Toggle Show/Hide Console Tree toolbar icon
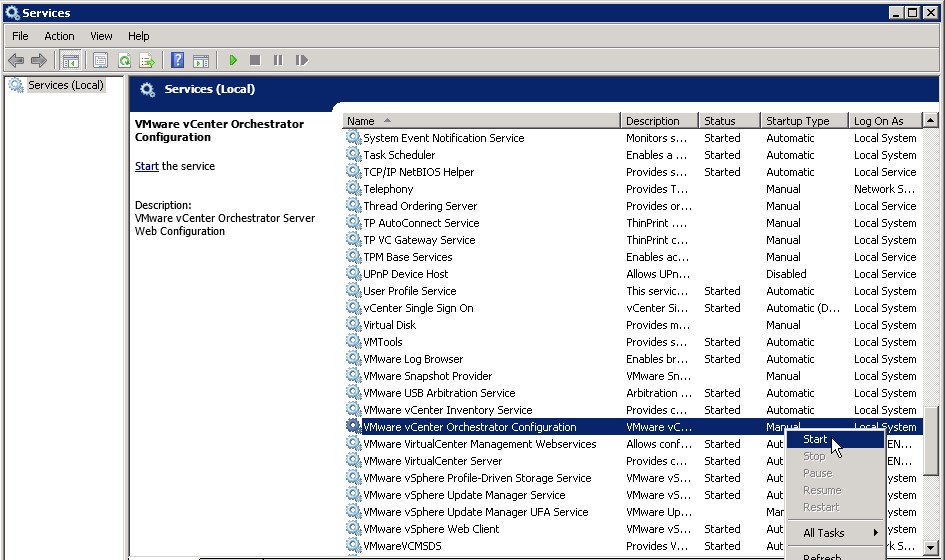Image resolution: width=945 pixels, height=560 pixels. point(71,60)
